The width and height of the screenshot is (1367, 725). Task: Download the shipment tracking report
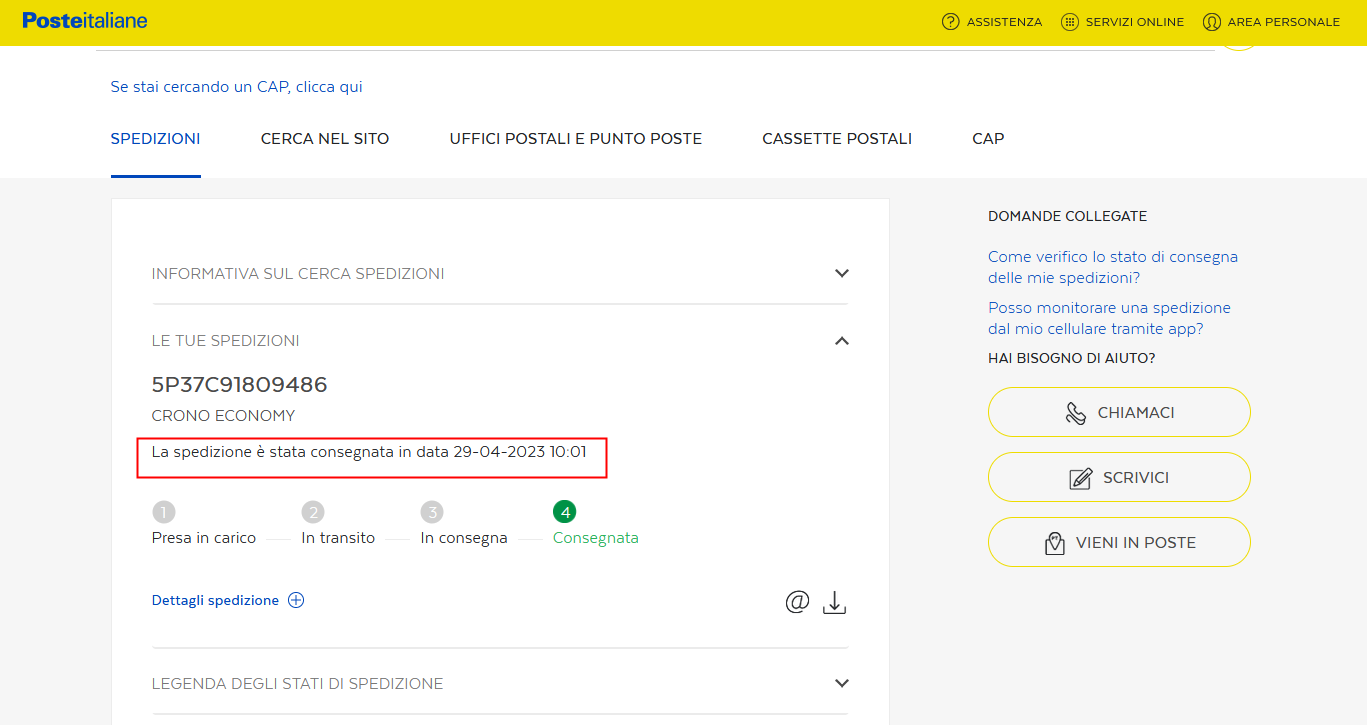click(x=834, y=602)
